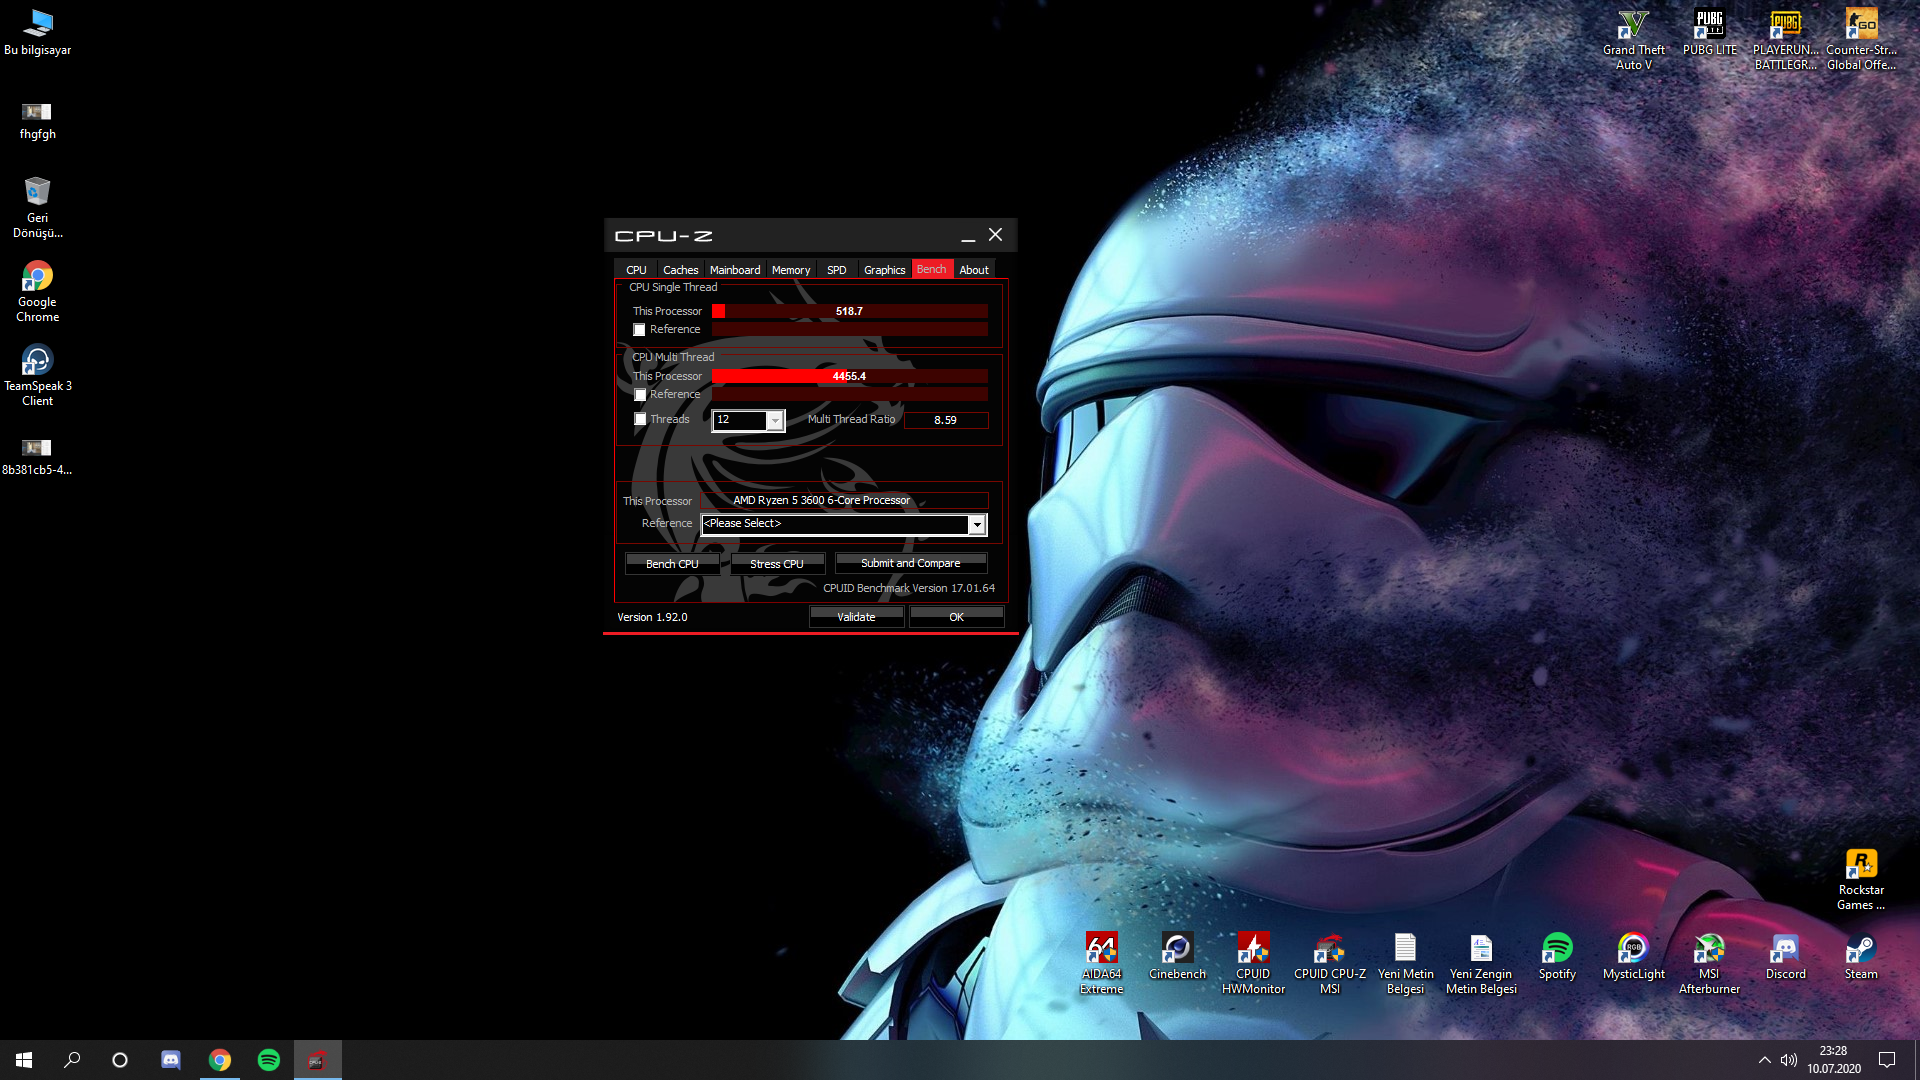1920x1080 pixels.
Task: Click the Validate button
Action: 856,617
